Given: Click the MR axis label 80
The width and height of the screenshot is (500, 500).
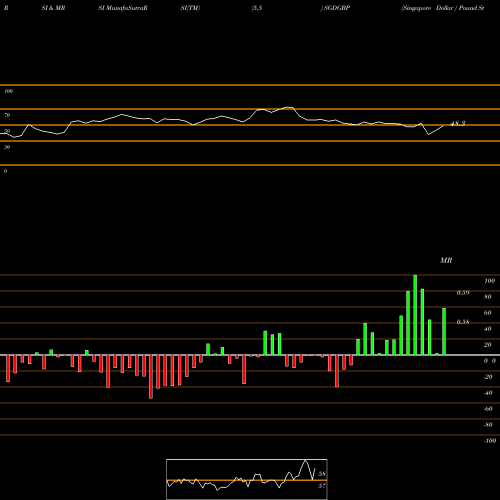Looking at the screenshot, I should 488,297.
